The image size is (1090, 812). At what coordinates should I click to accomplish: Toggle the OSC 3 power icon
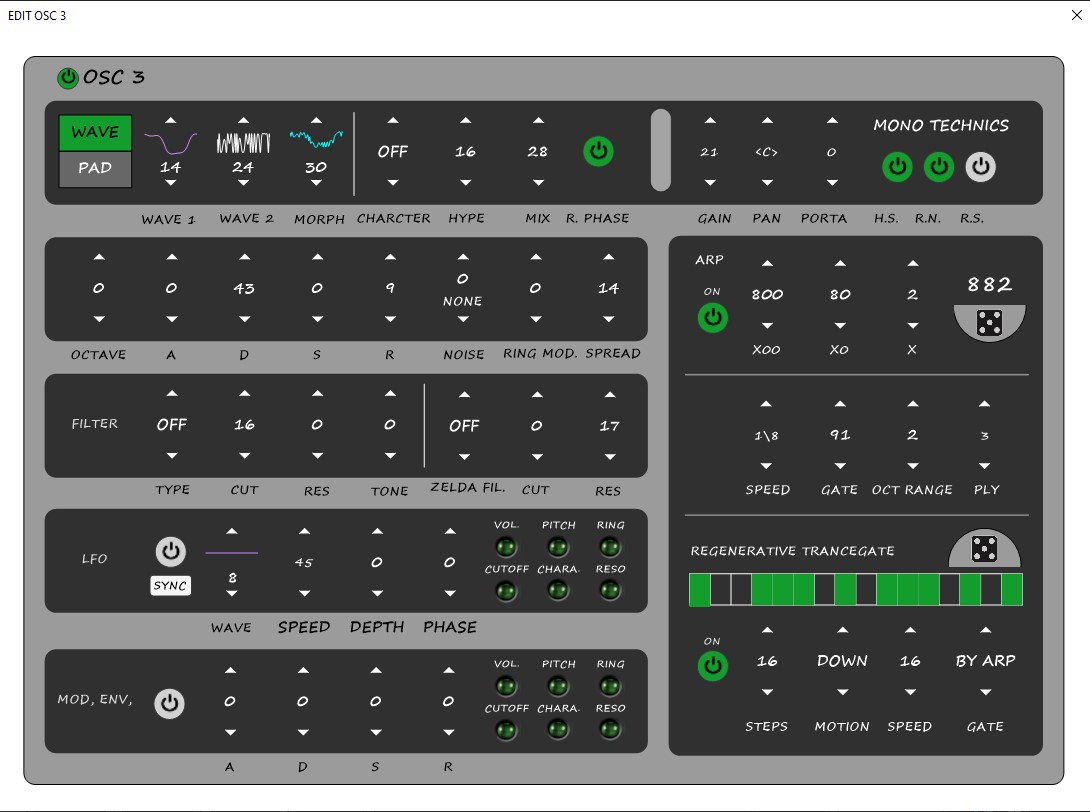tap(68, 78)
